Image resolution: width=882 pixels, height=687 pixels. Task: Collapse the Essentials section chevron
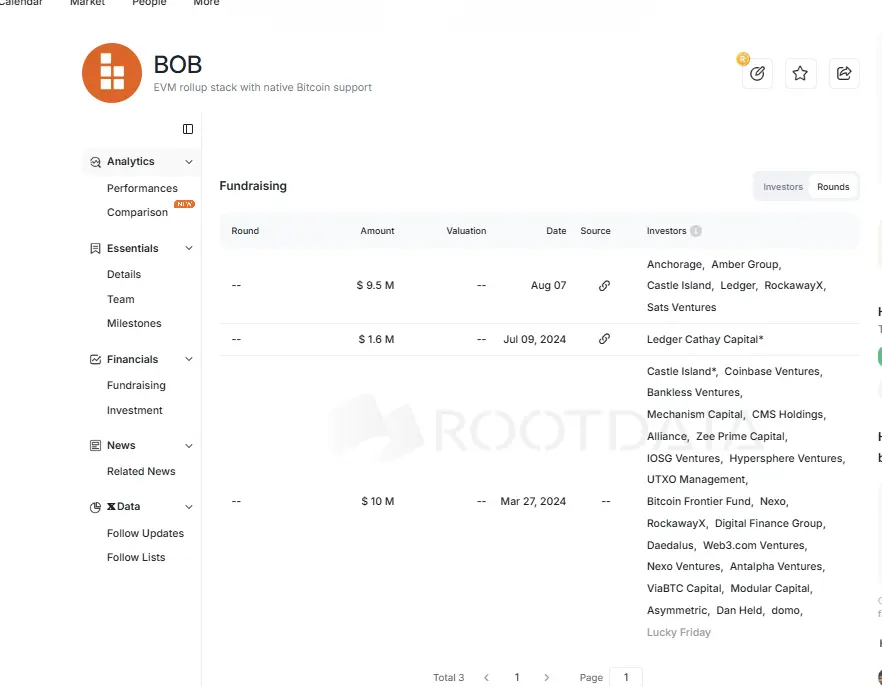coord(189,248)
